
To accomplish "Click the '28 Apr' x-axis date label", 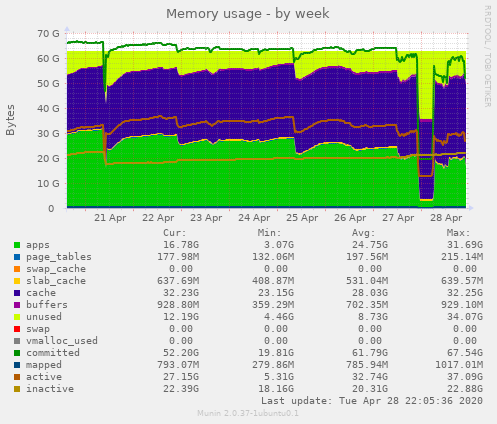I will 446,218.
